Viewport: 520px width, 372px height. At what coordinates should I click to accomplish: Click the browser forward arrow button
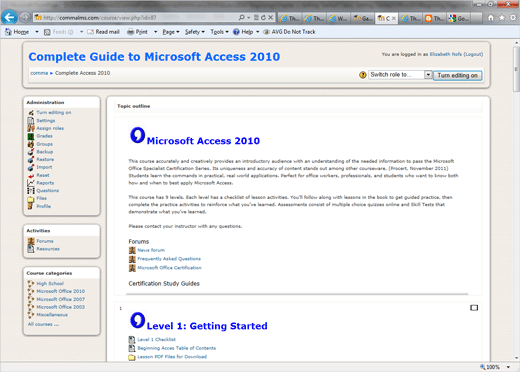(25, 17)
